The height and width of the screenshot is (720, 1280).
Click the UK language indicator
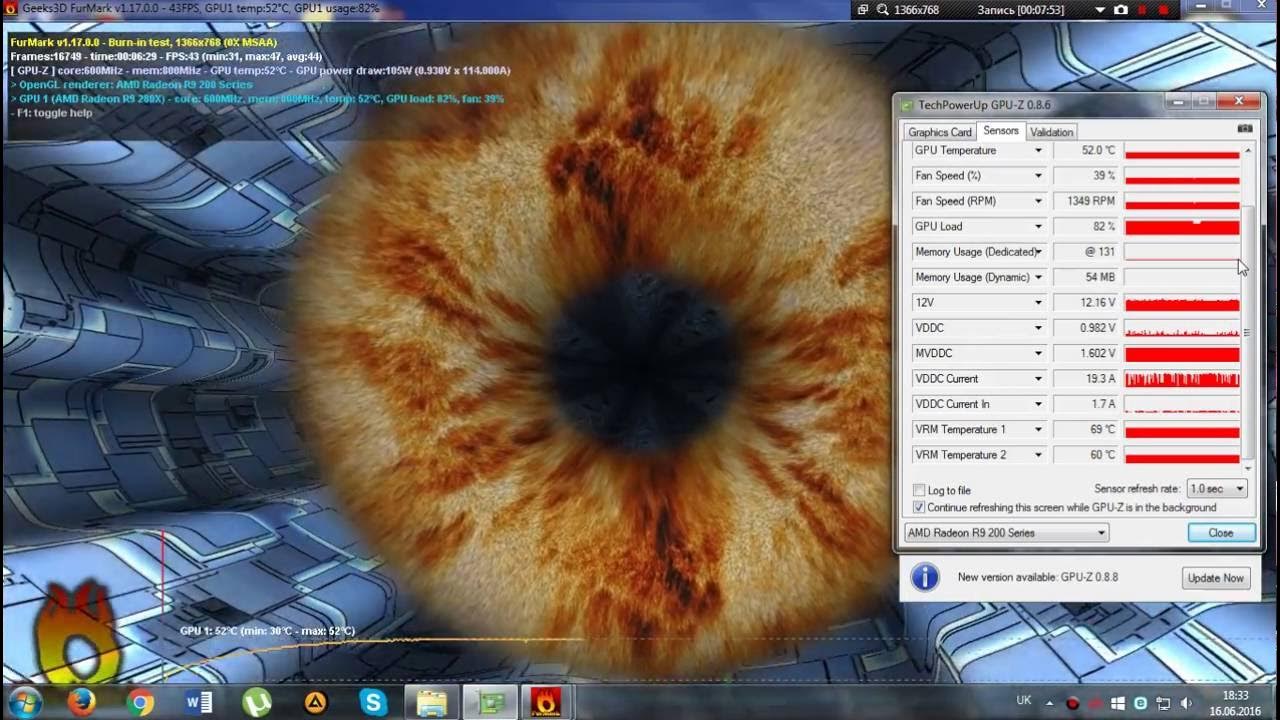[x=1024, y=700]
